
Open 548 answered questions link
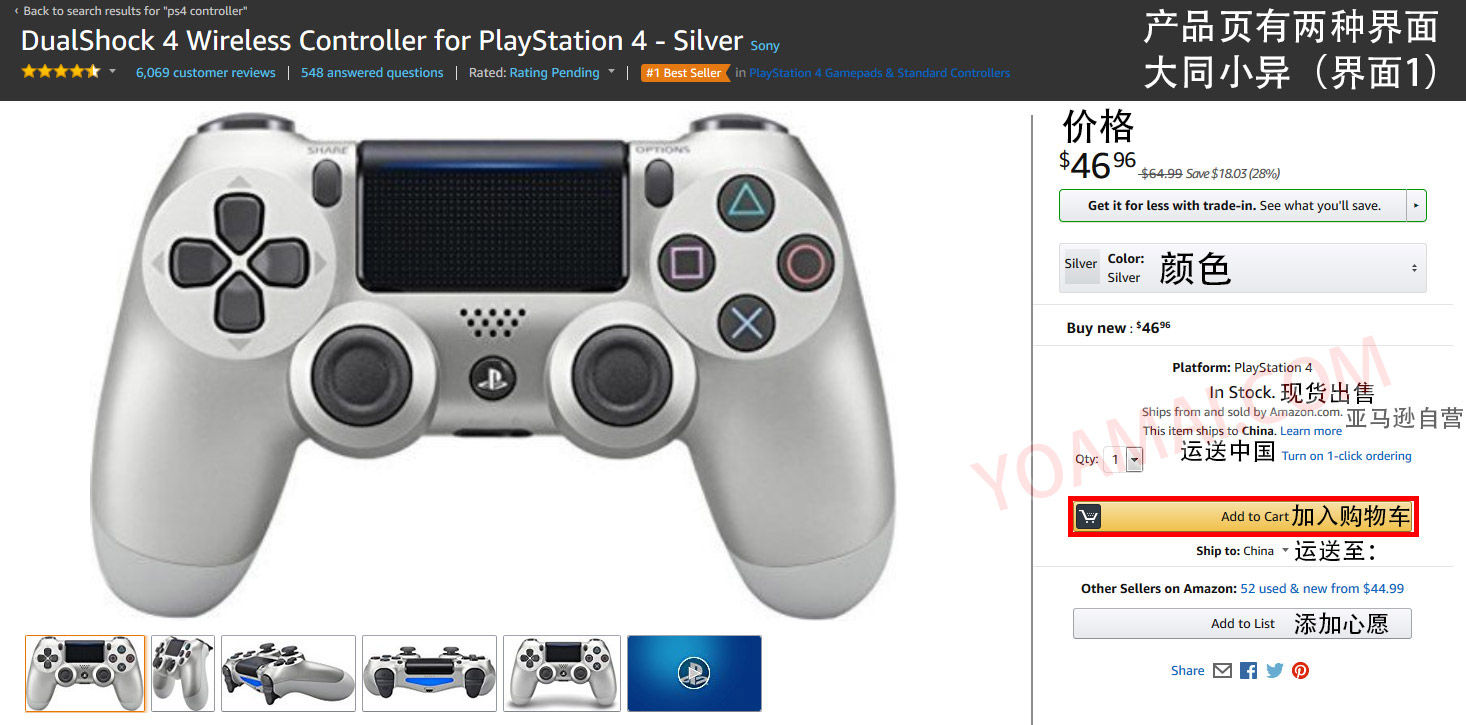(372, 73)
